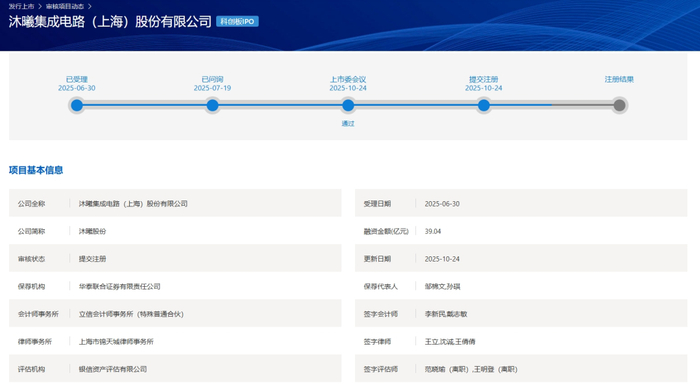700x392 pixels.
Task: Open the 审核项目动态 breadcrumb link
Action: (x=65, y=6)
